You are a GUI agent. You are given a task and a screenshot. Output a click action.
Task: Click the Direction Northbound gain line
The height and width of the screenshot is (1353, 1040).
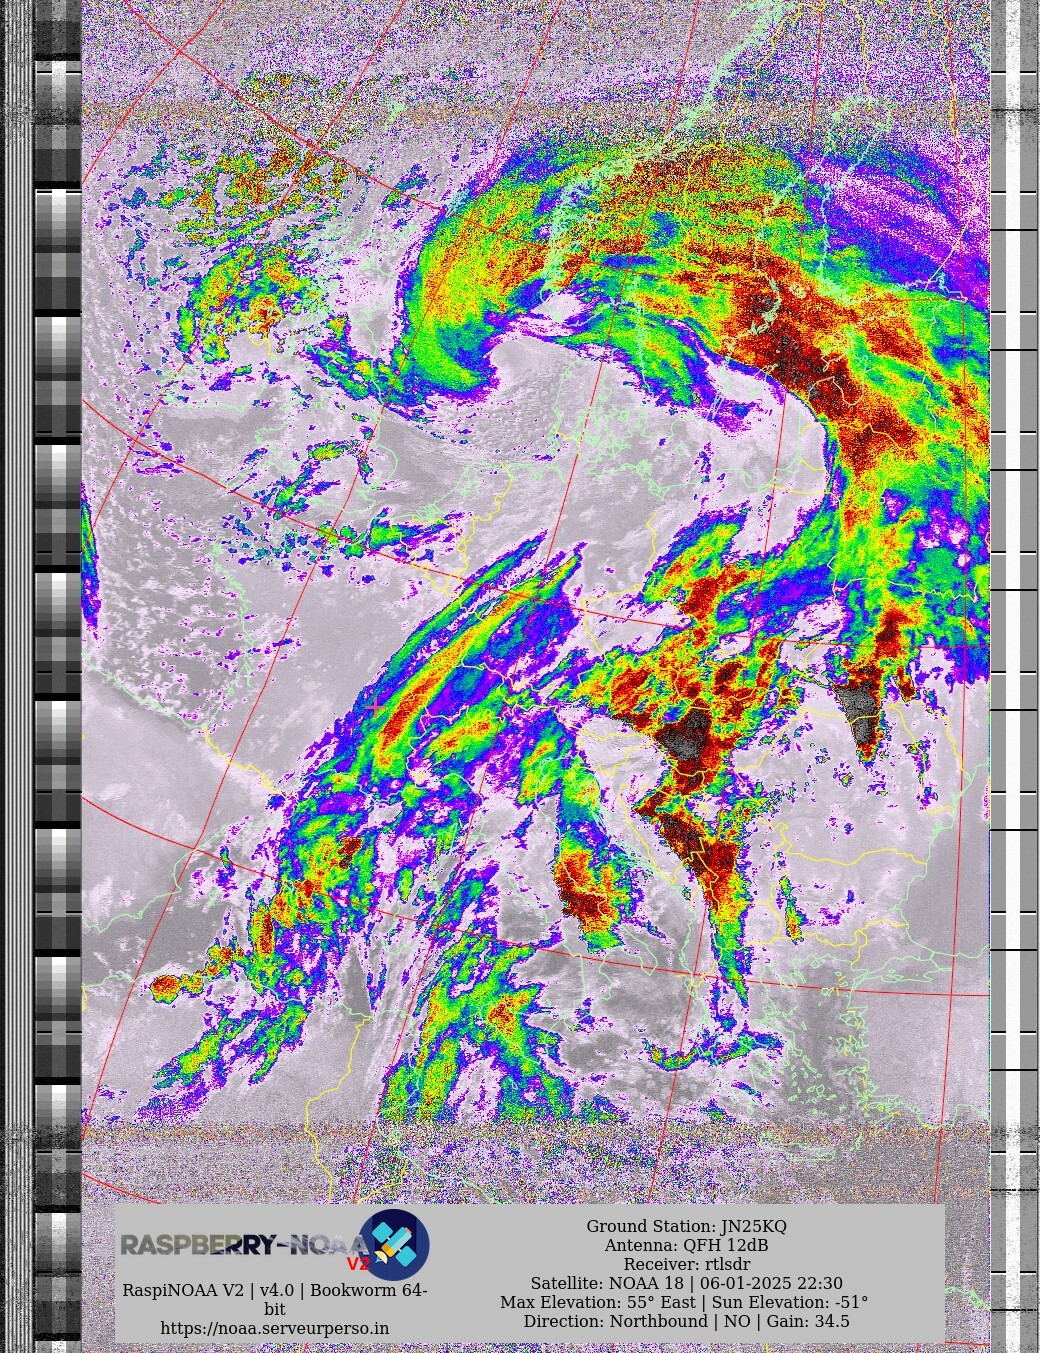point(686,1321)
